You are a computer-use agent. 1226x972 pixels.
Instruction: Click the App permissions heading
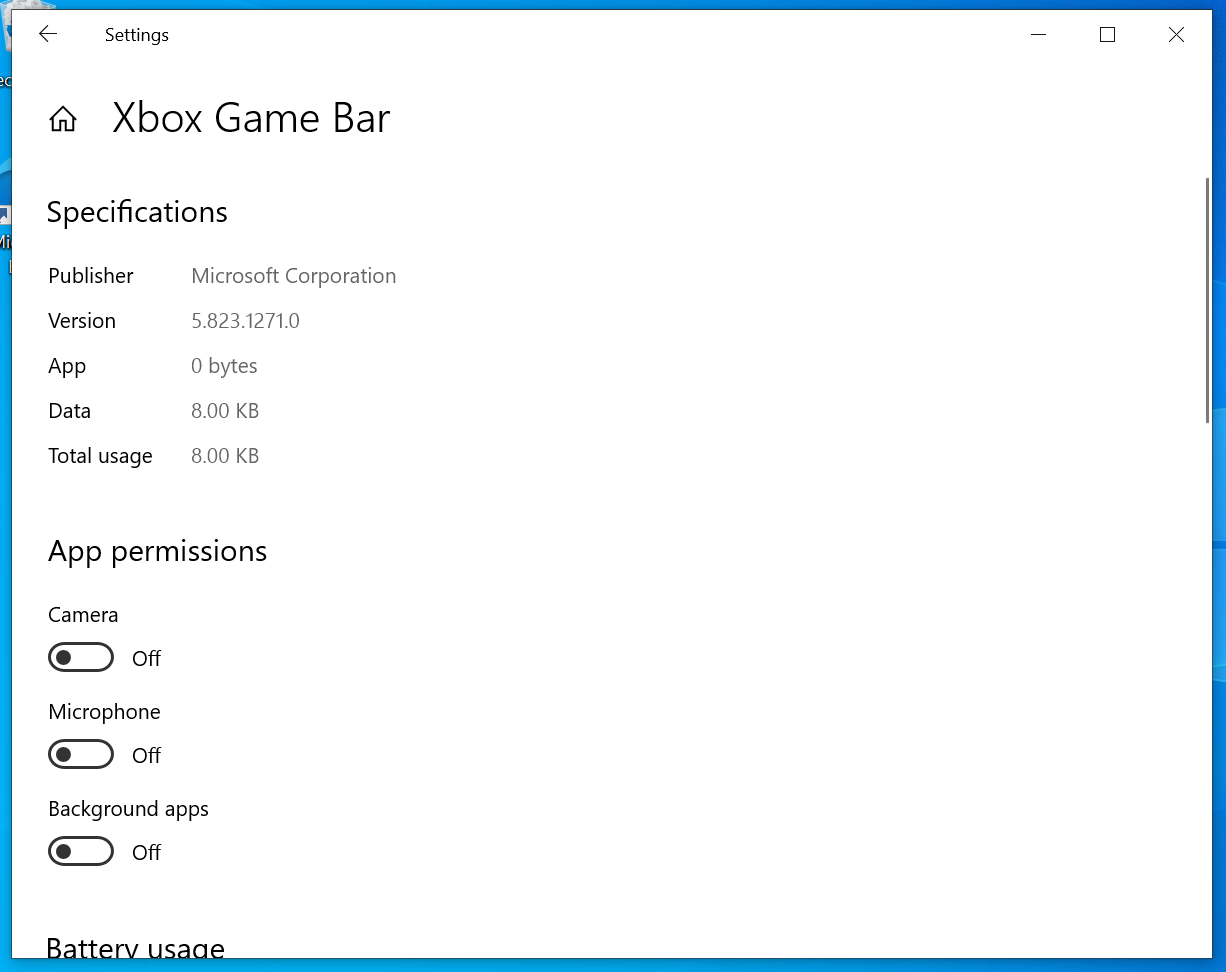pyautogui.click(x=157, y=551)
